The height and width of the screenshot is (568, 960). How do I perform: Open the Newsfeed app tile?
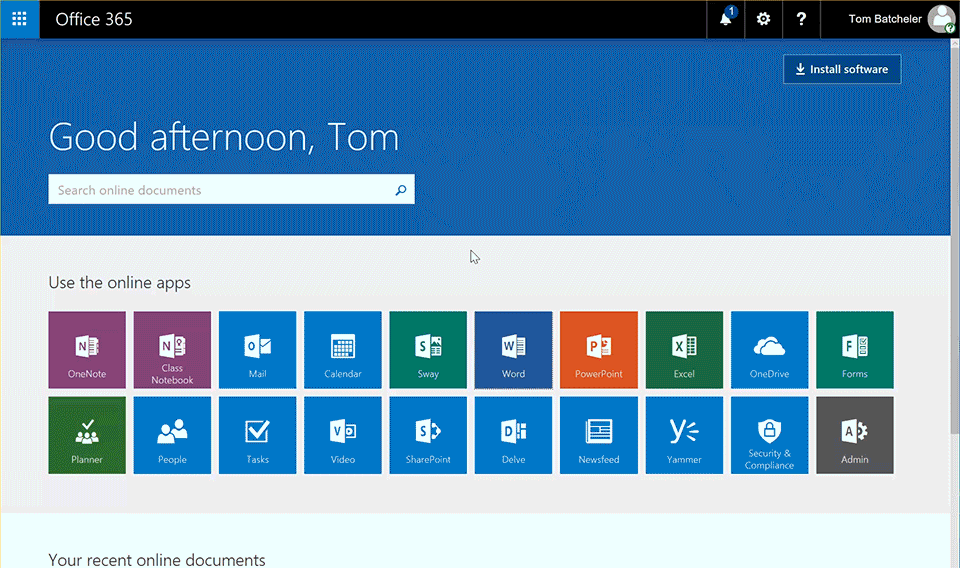click(599, 435)
